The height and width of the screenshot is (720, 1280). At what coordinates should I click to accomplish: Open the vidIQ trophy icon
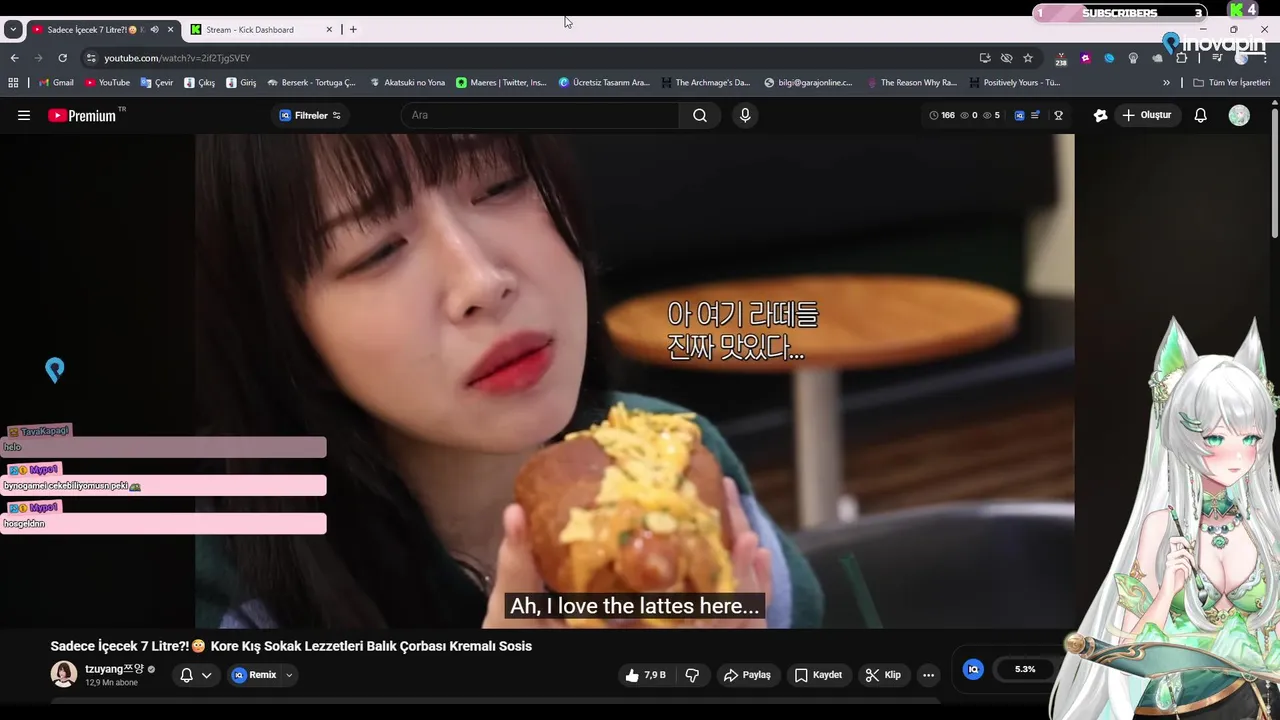(x=1058, y=115)
